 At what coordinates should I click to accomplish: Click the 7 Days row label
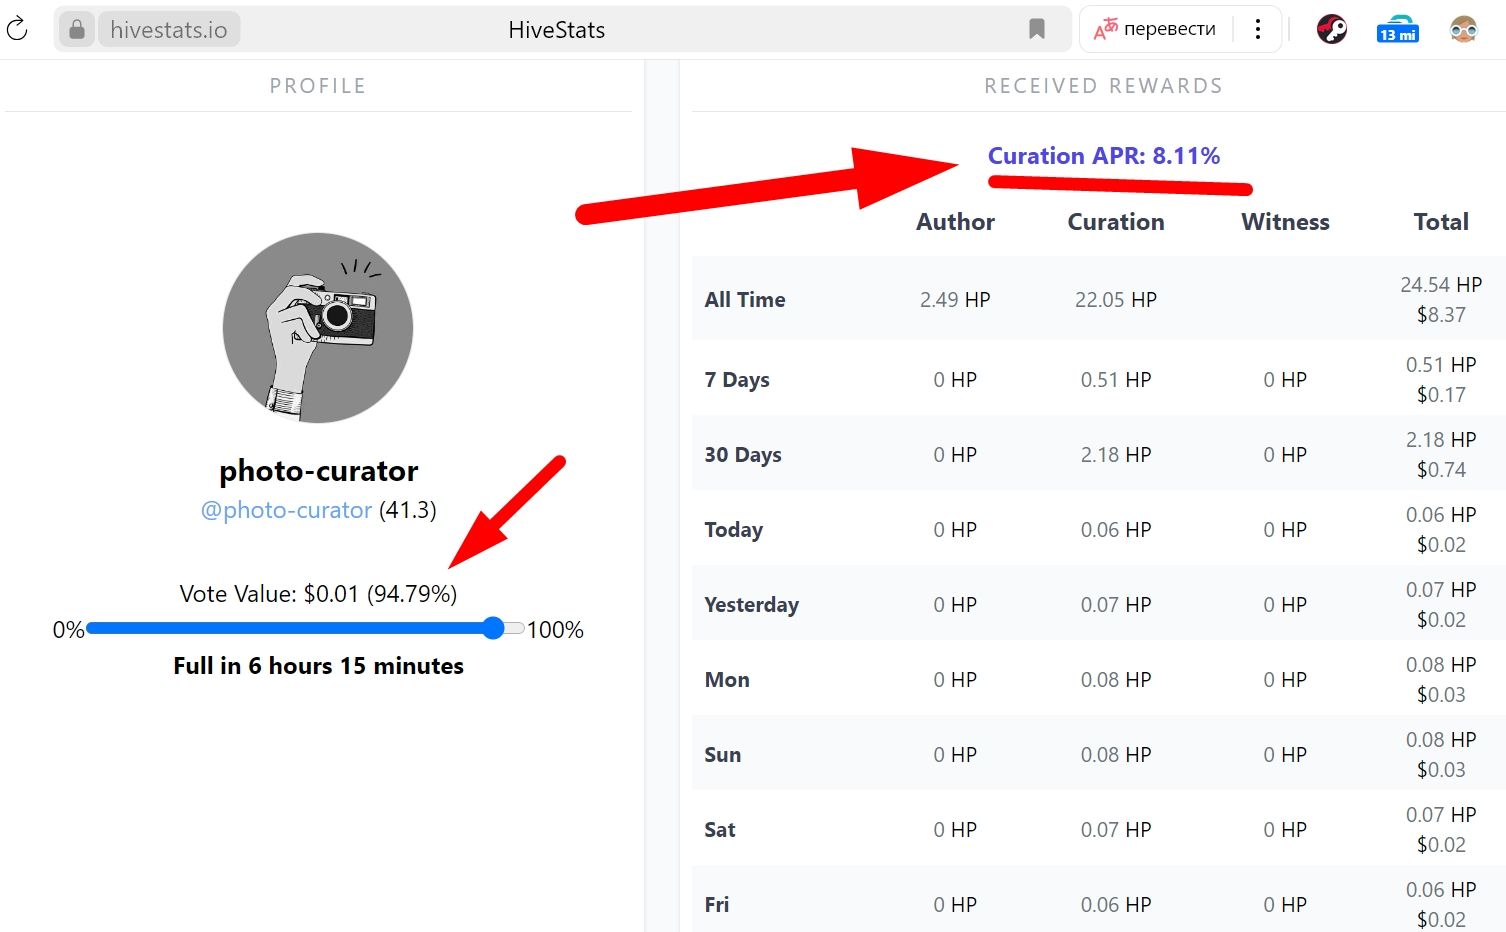(737, 380)
